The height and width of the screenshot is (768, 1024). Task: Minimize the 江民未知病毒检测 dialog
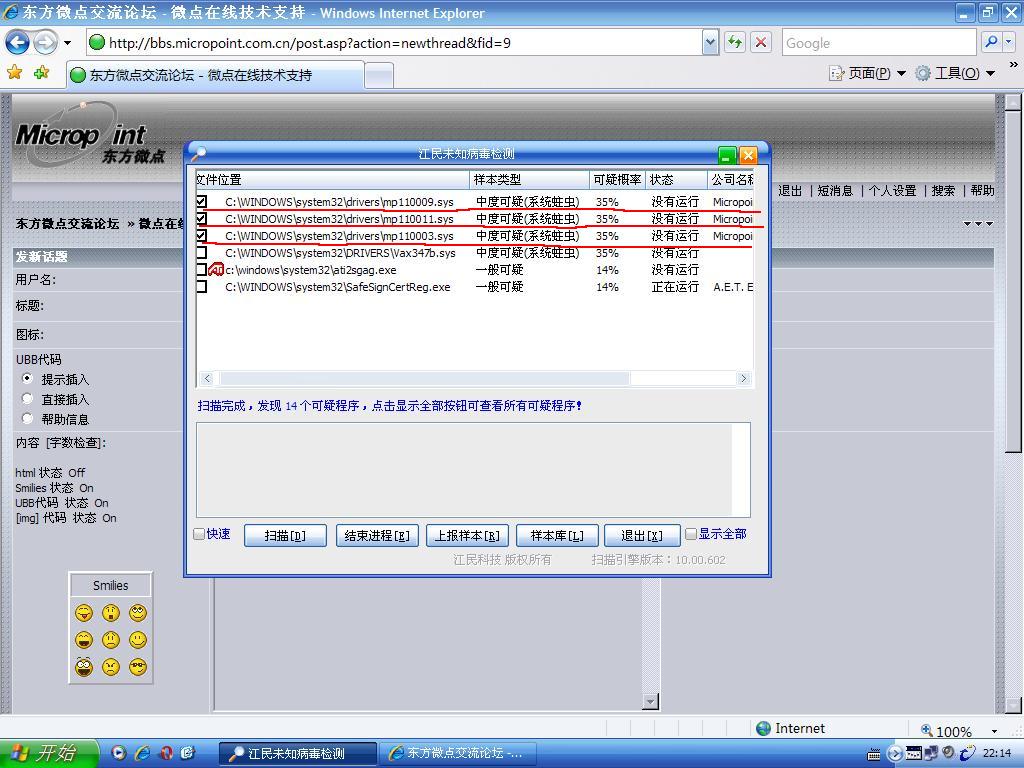(x=727, y=155)
